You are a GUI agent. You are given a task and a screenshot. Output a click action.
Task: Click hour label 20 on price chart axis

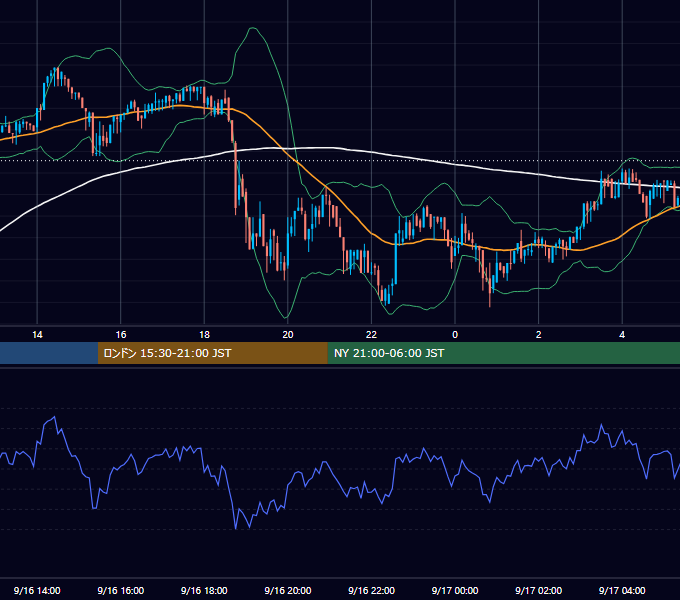(288, 335)
